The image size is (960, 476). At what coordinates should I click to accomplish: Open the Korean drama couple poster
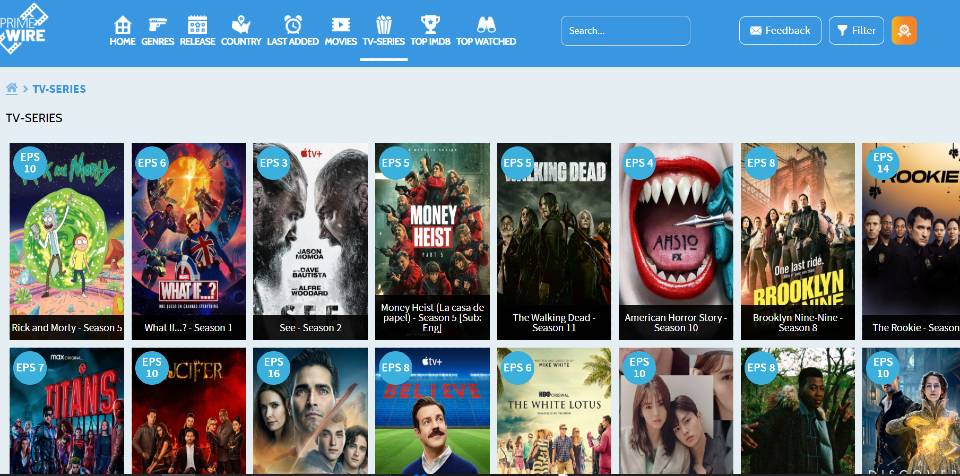676,410
